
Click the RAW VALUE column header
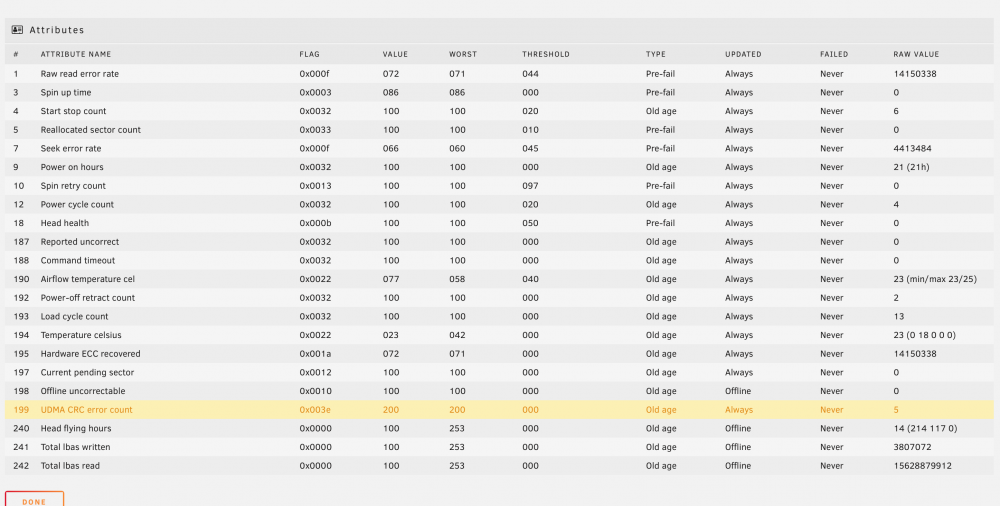pos(916,54)
